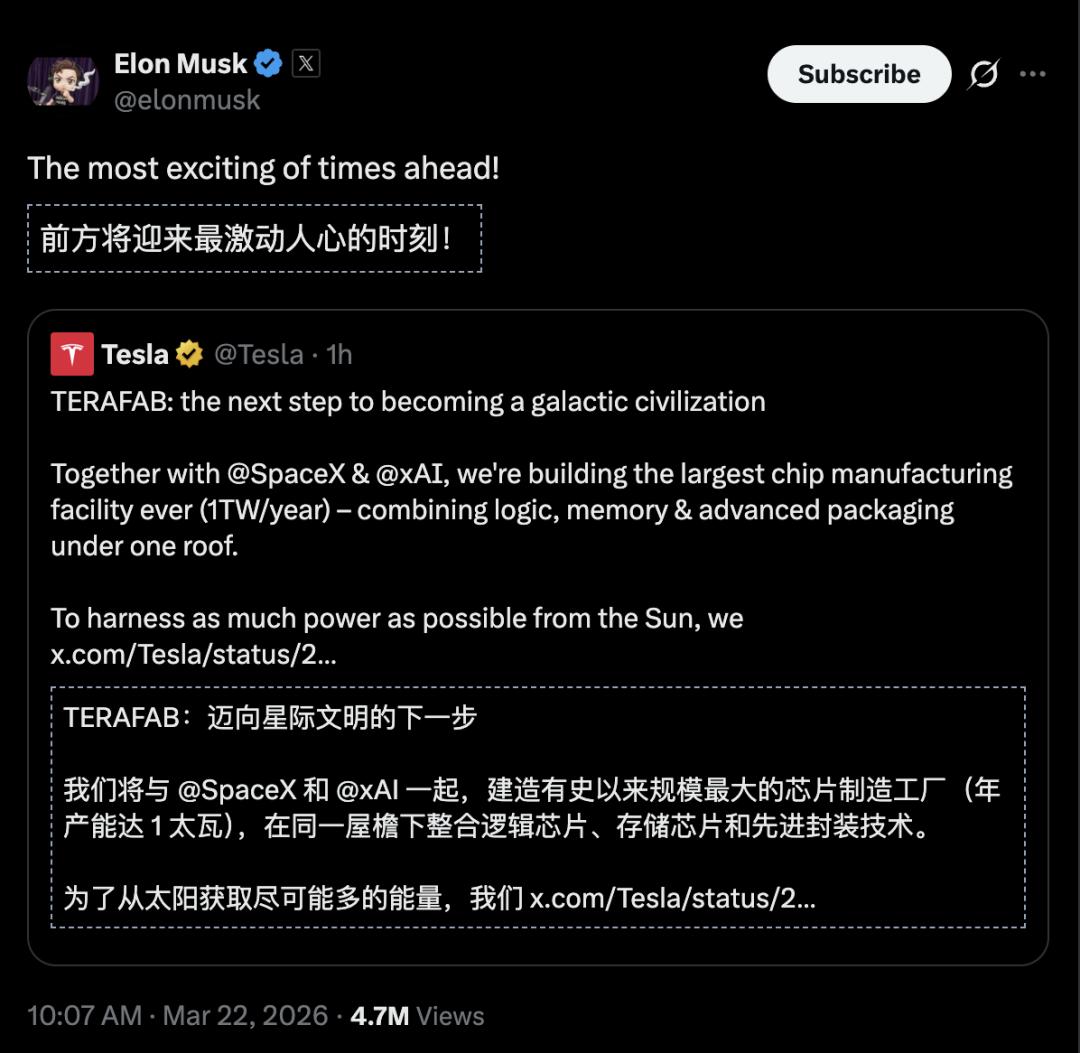
Task: Click the tweet text 'The most exciting of times ahead!'
Action: pos(262,167)
